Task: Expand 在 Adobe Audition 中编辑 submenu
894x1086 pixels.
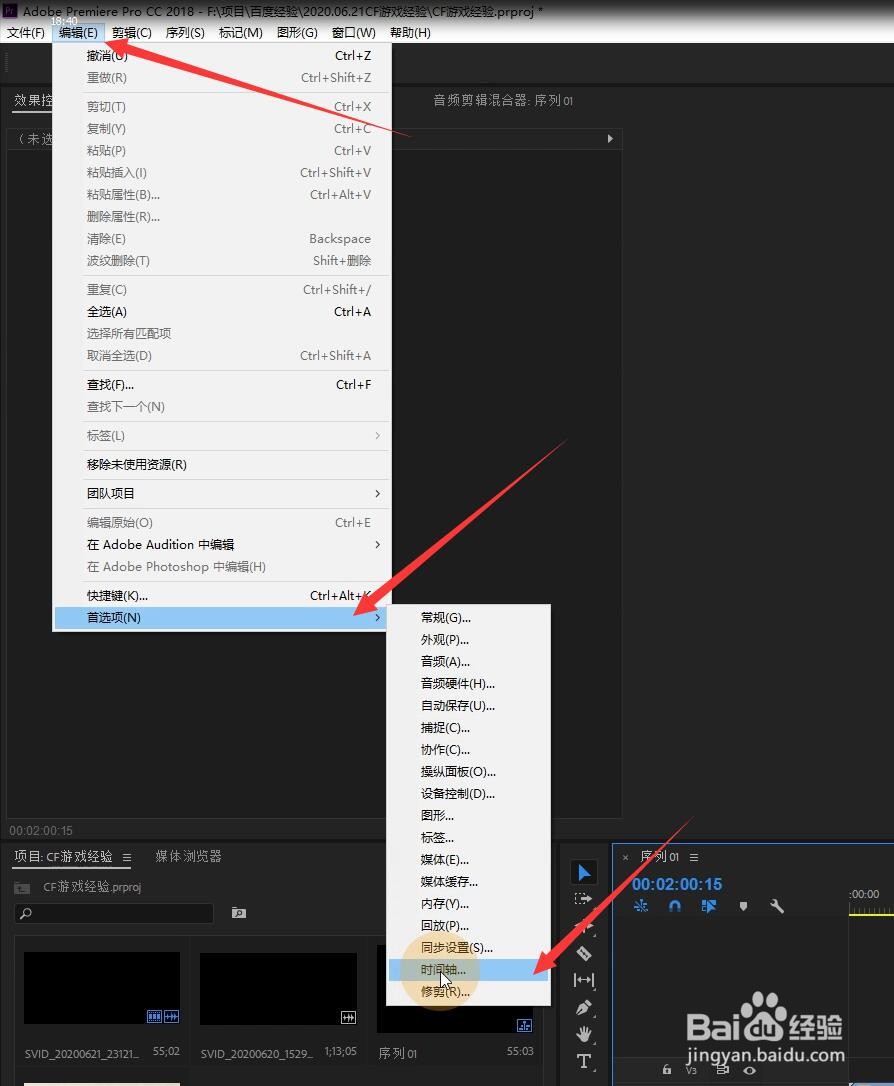Action: pos(222,544)
